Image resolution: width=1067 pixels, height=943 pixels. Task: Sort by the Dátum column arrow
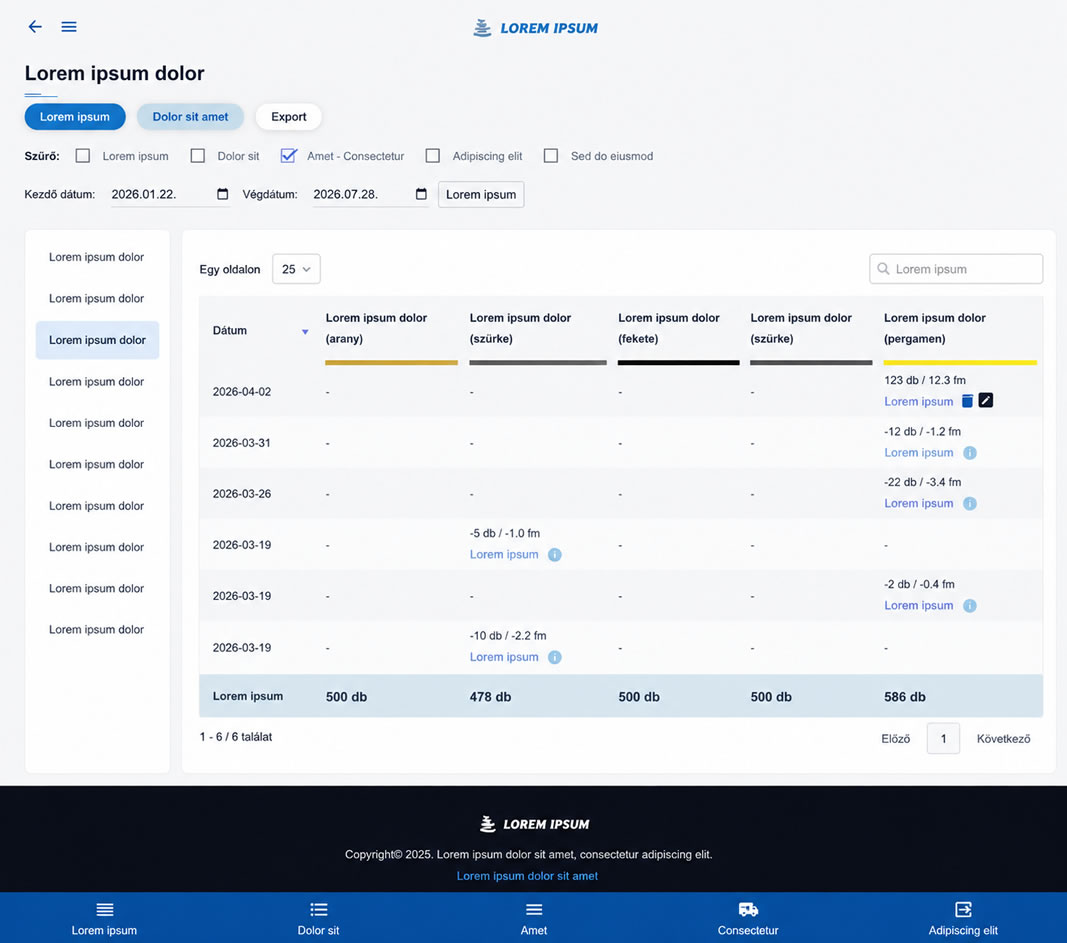(305, 331)
